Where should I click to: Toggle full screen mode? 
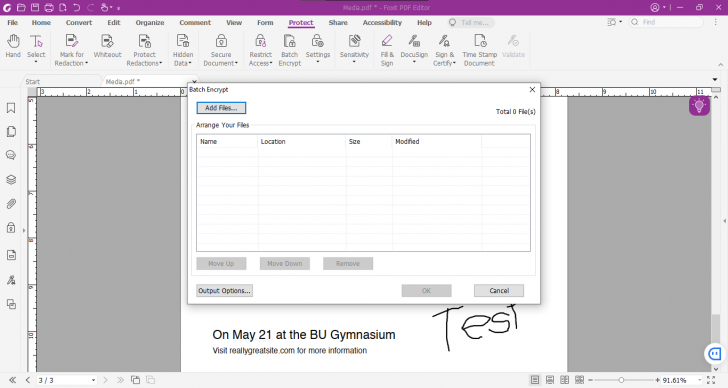pos(711,380)
